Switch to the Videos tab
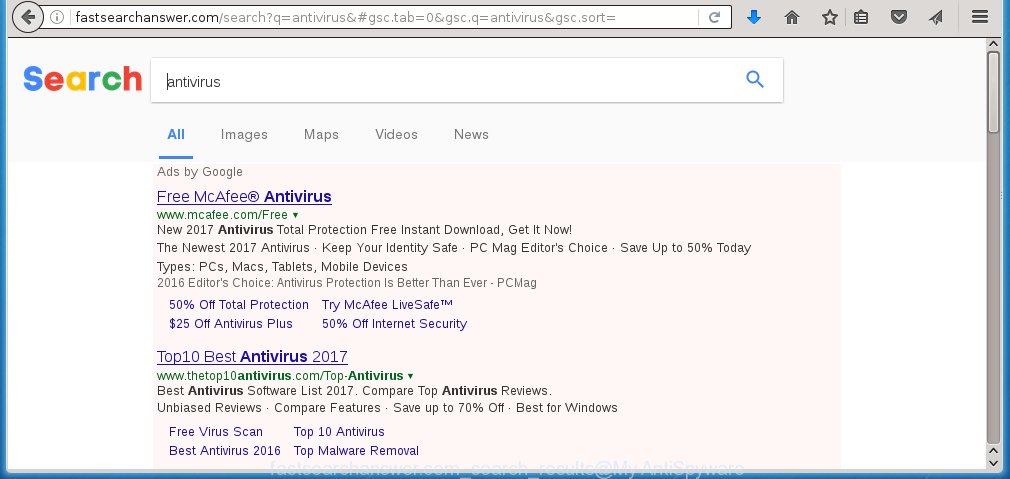 click(396, 135)
